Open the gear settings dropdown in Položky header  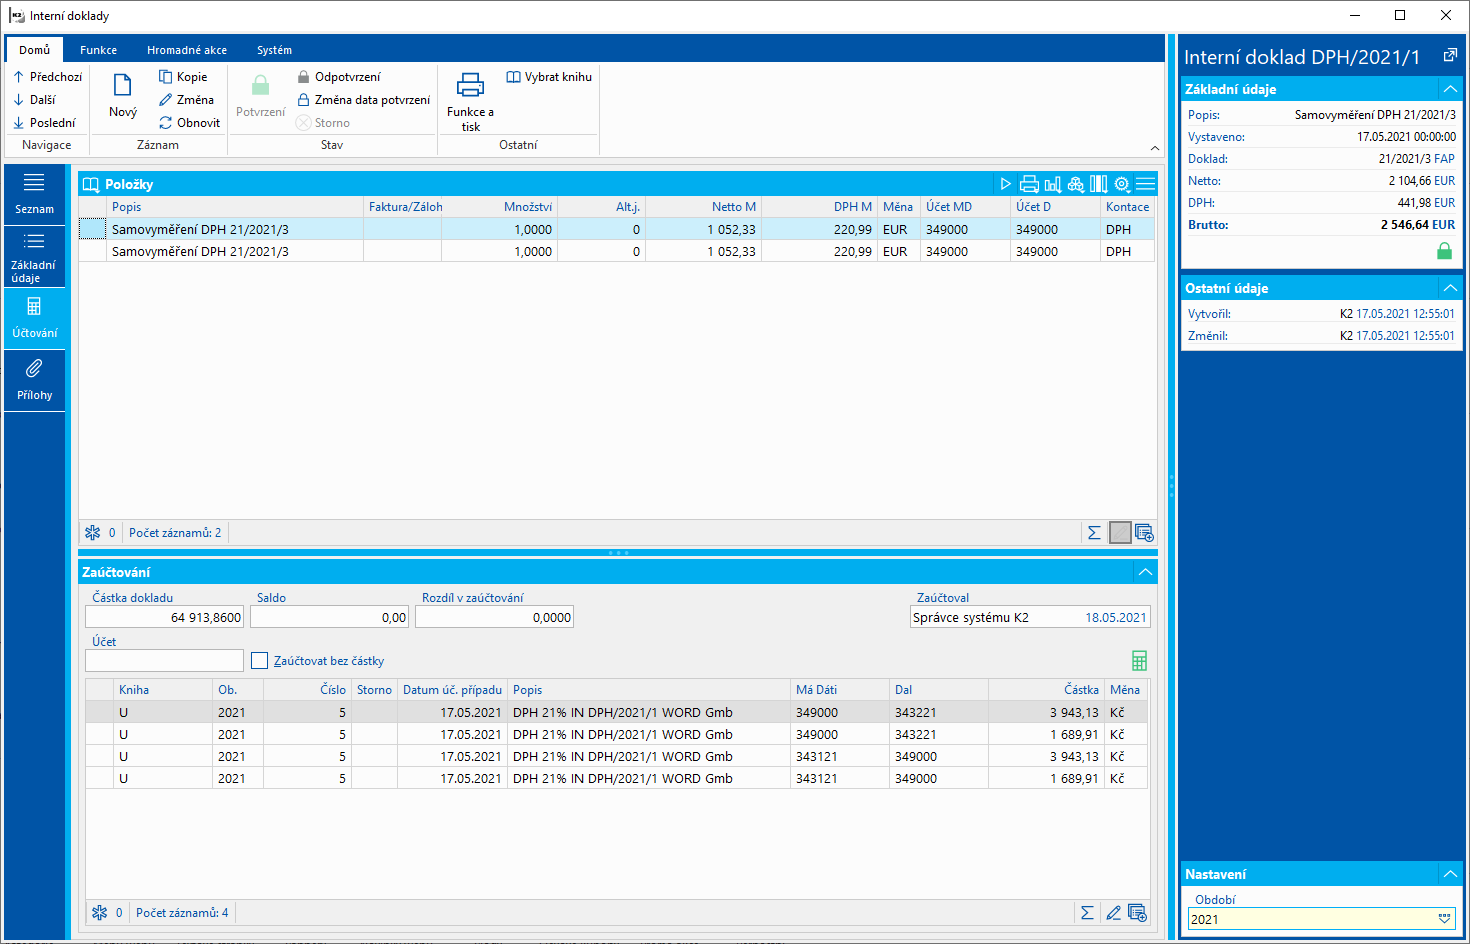point(1122,184)
